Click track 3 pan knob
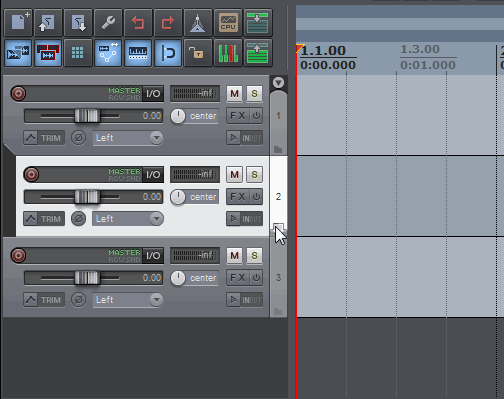 (178, 278)
